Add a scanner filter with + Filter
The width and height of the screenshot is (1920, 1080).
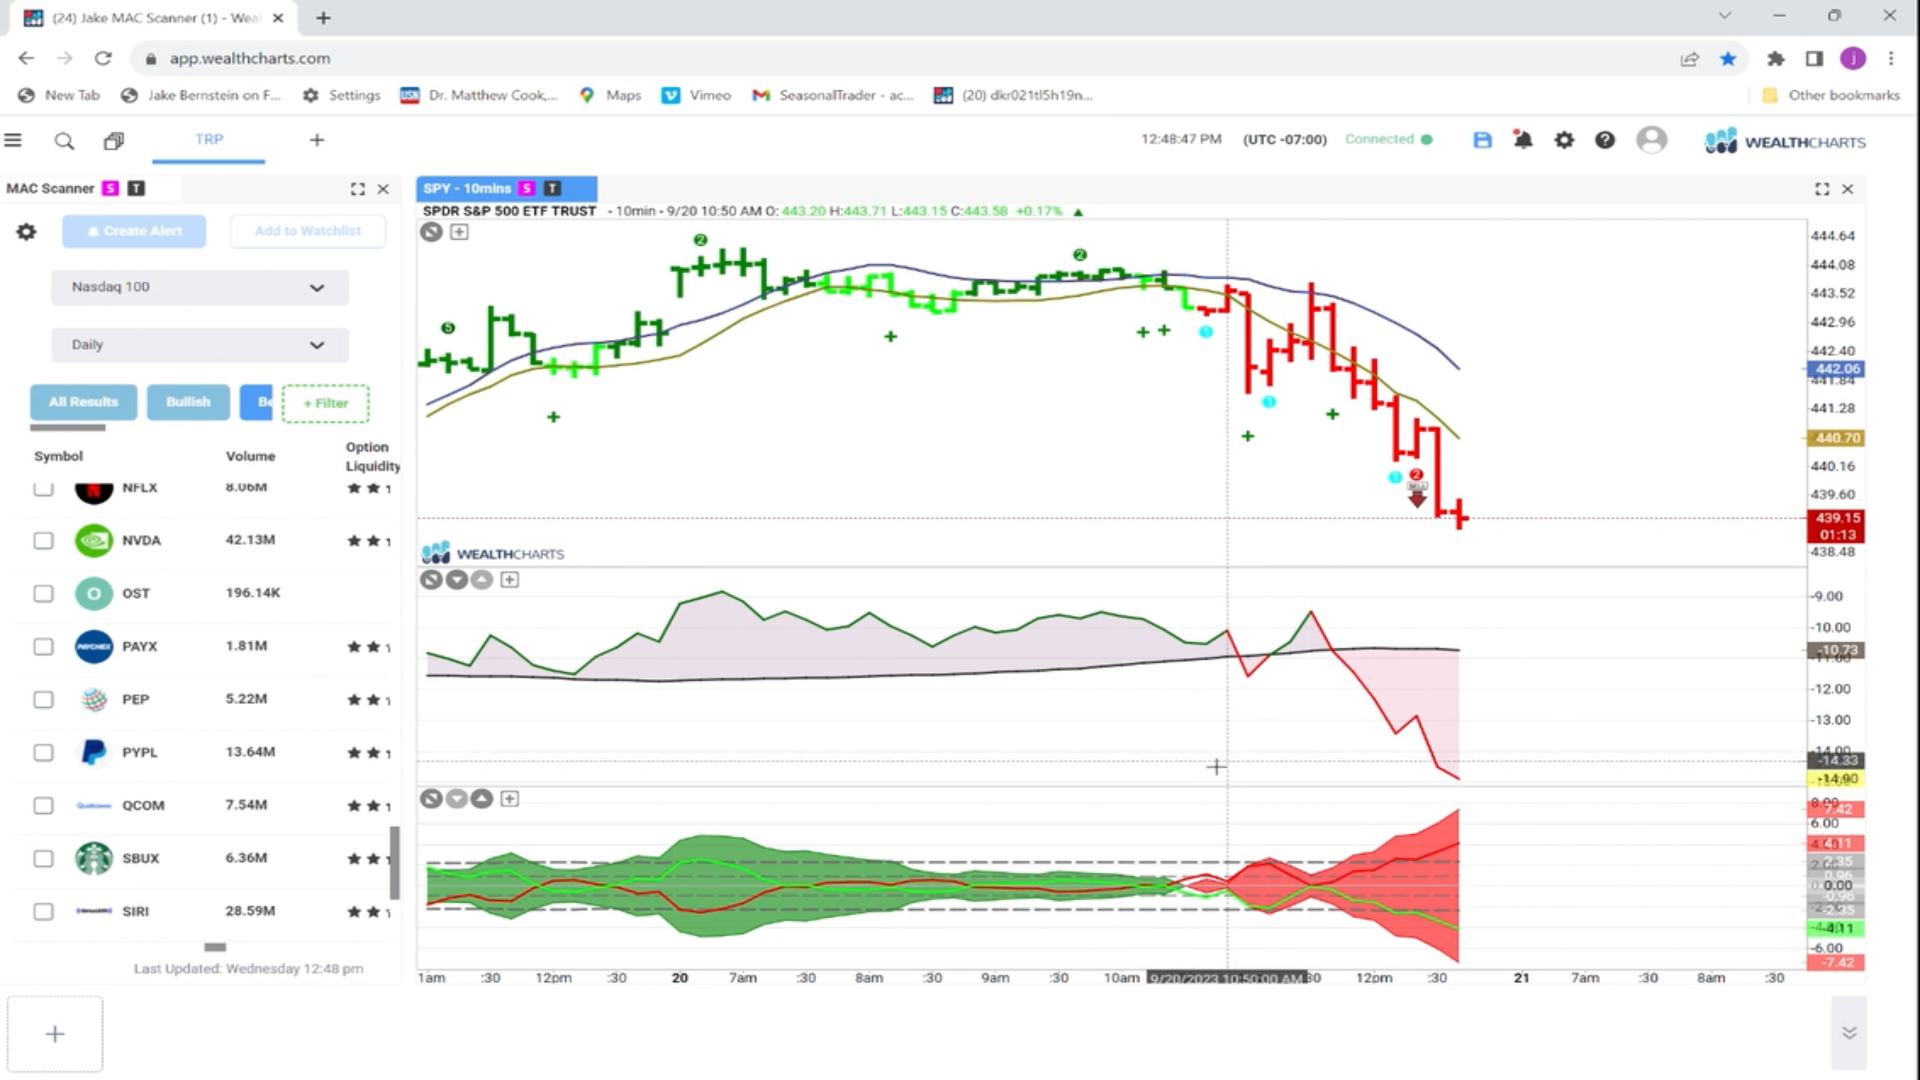(x=326, y=404)
